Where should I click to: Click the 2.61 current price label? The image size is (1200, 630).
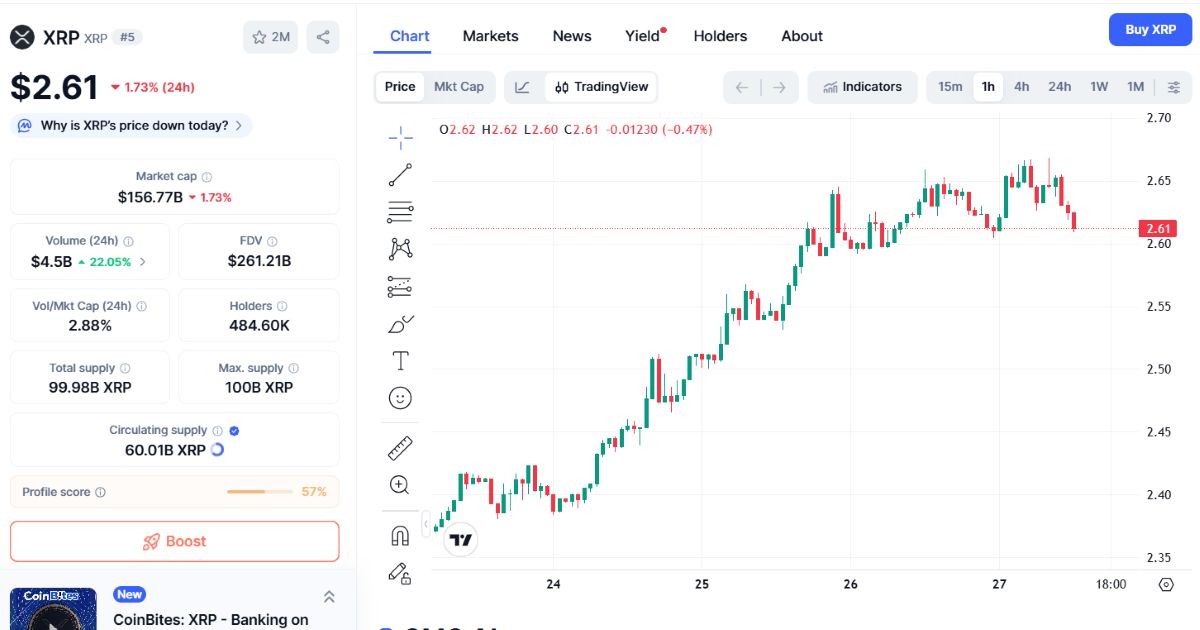pyautogui.click(x=1158, y=229)
